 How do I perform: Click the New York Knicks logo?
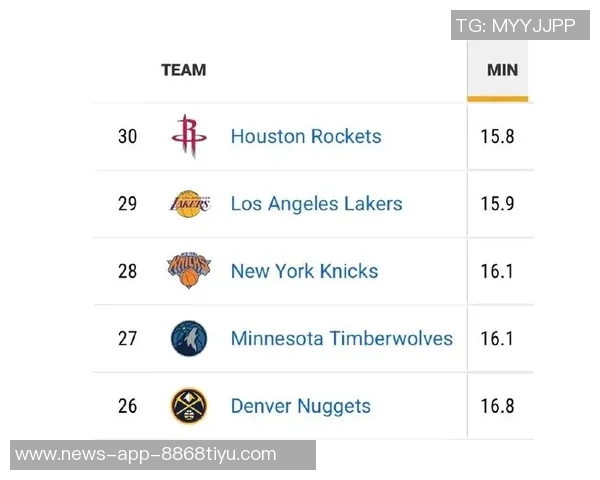tap(189, 271)
